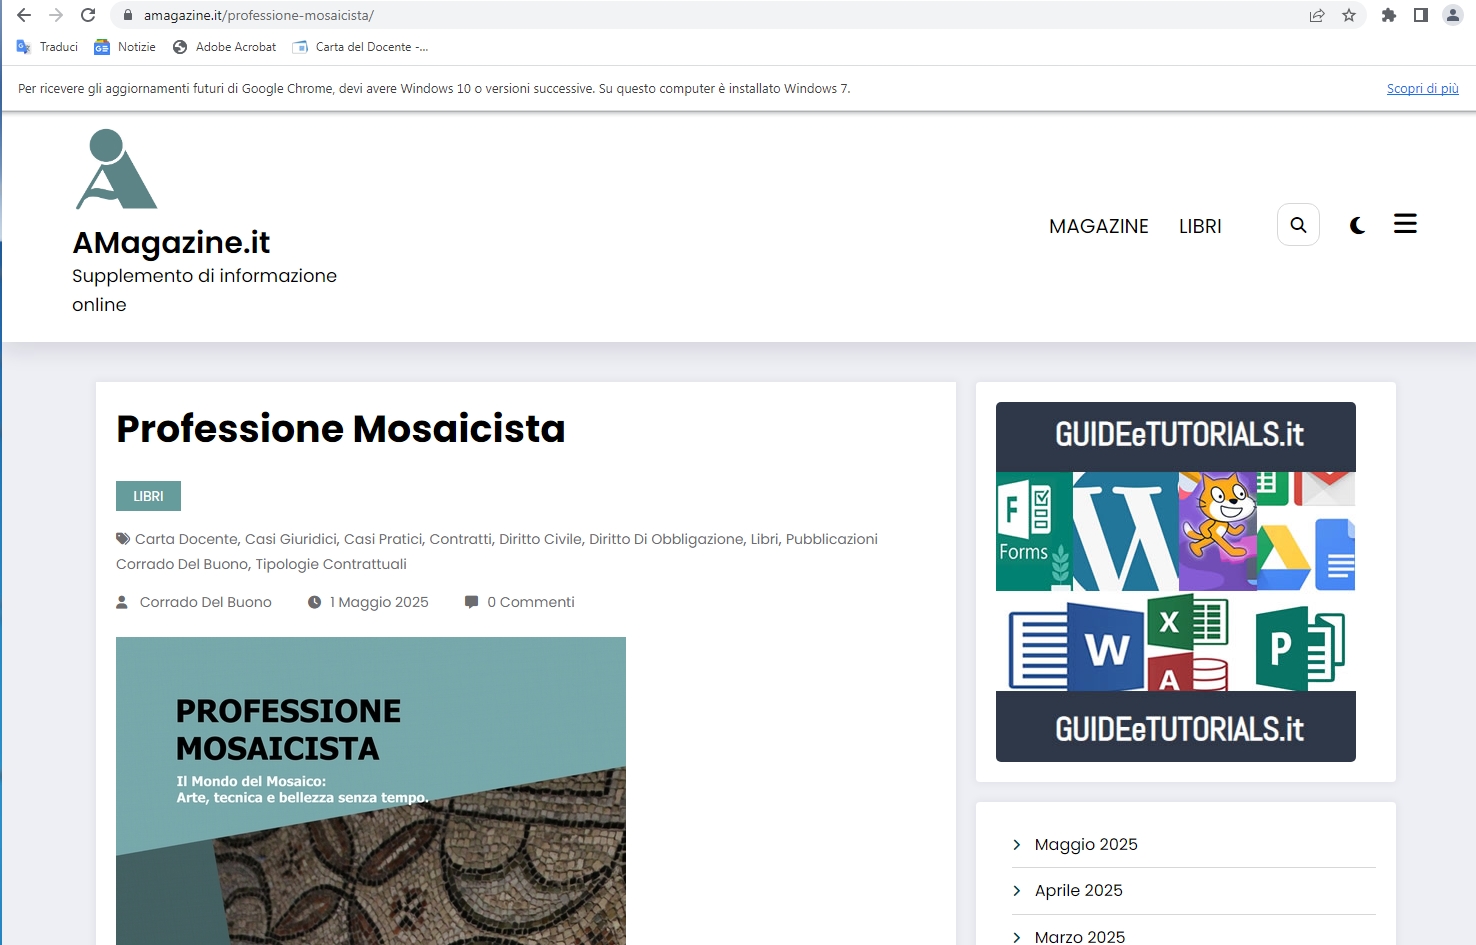Click the green LIBRI category tag
1476x945 pixels.
coord(148,496)
